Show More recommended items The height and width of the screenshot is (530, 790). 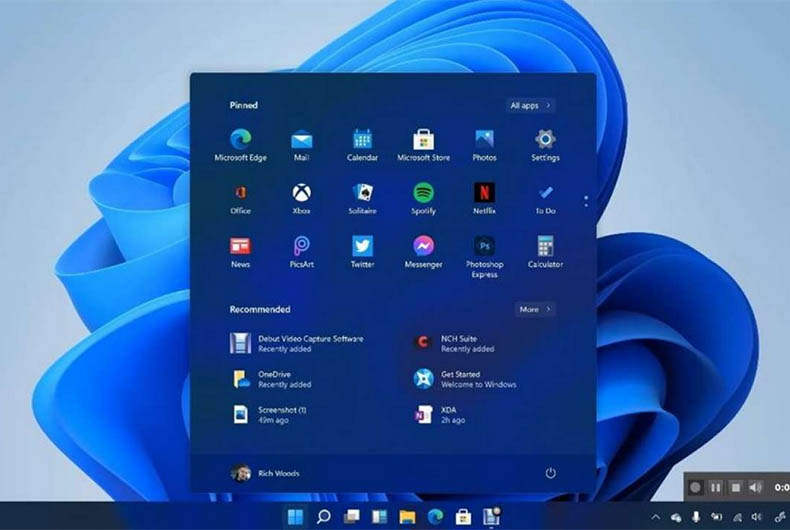pyautogui.click(x=535, y=309)
